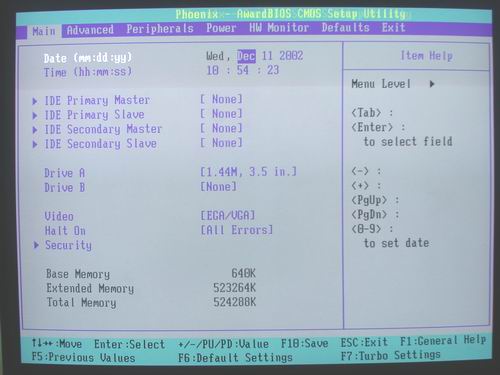Select the IDE Primary Master entry
The width and height of the screenshot is (500, 375).
(x=97, y=100)
